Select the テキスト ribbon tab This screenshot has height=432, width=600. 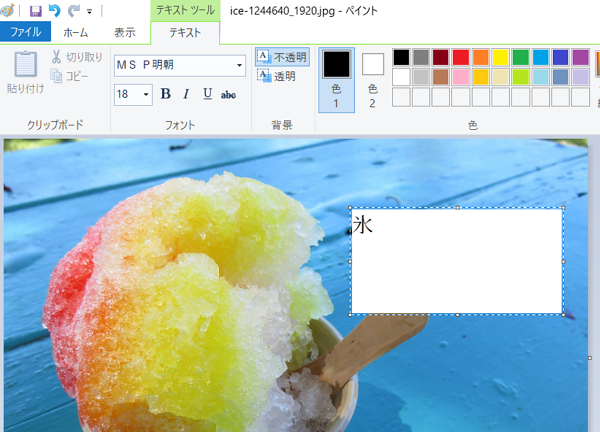click(x=185, y=33)
